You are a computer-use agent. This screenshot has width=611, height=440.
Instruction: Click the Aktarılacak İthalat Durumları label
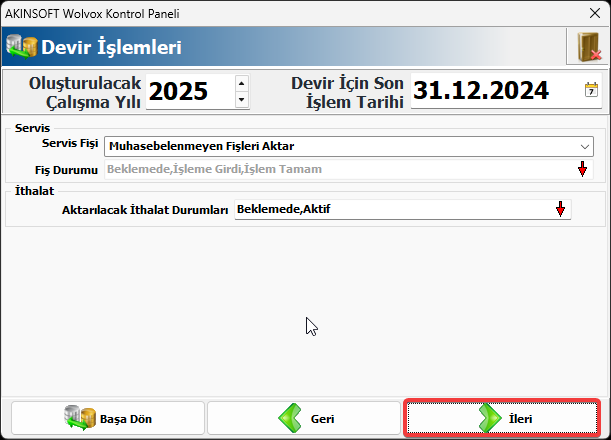145,210
